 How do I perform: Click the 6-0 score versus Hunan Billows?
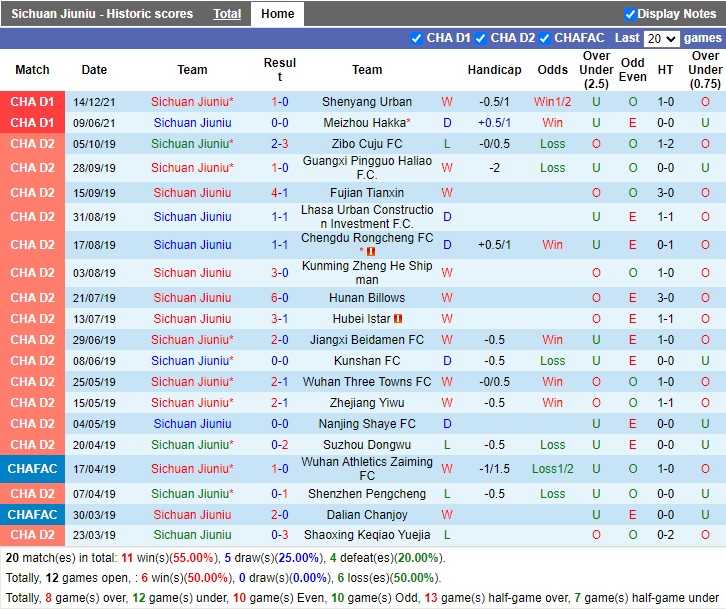click(x=280, y=298)
